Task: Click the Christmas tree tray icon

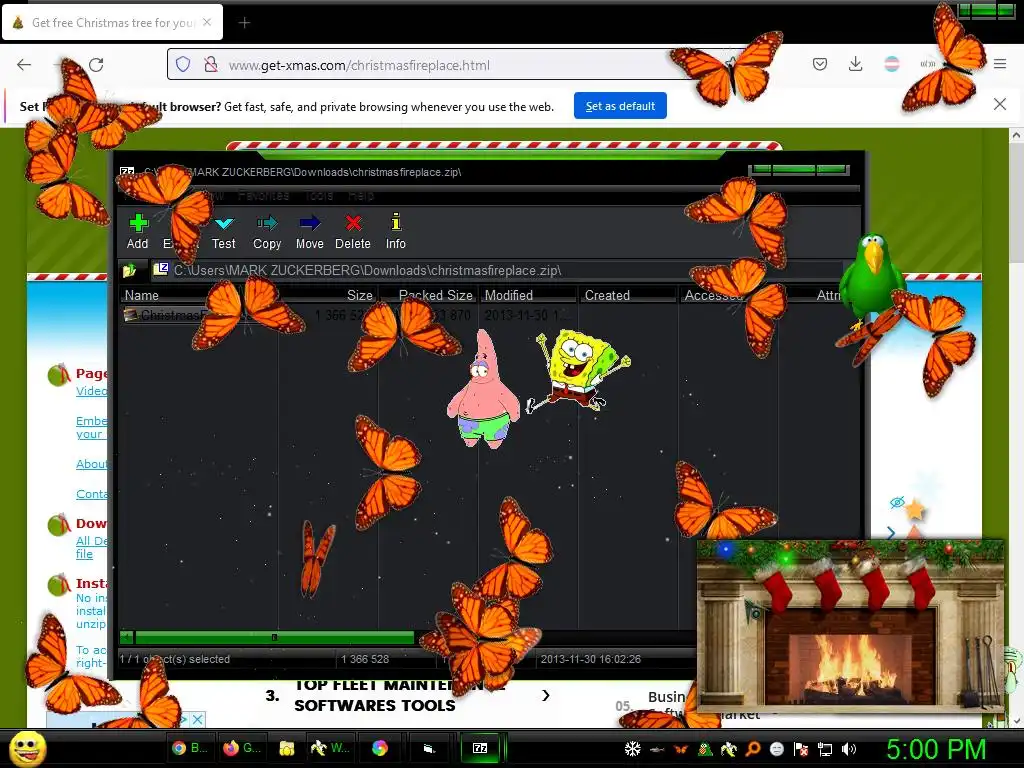Action: point(705,749)
